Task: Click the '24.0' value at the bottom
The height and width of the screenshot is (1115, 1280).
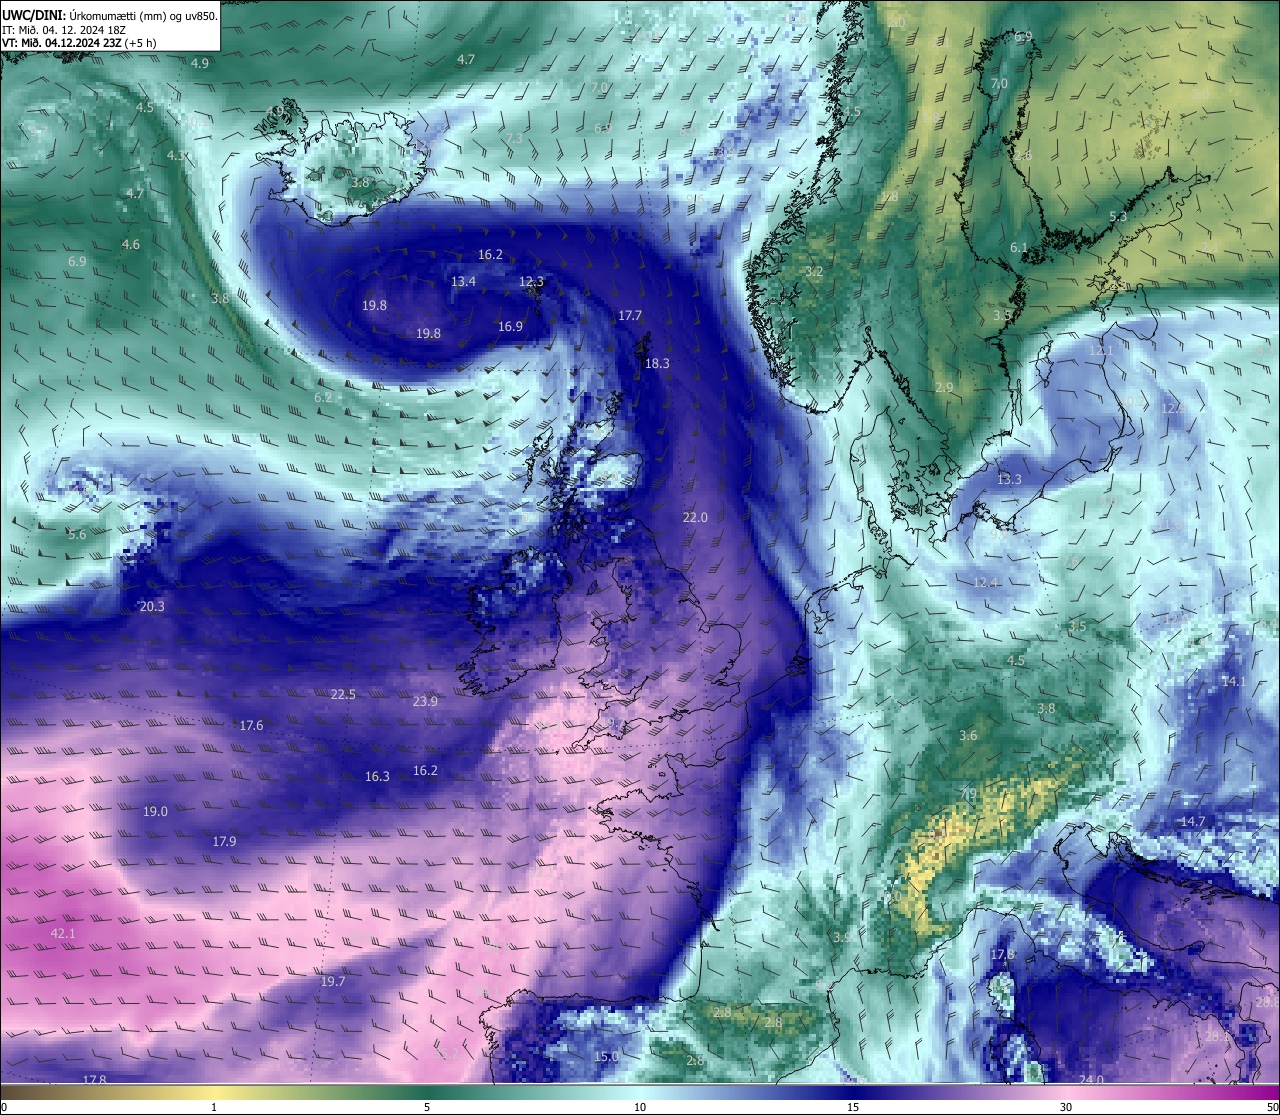Action: (1091, 1079)
